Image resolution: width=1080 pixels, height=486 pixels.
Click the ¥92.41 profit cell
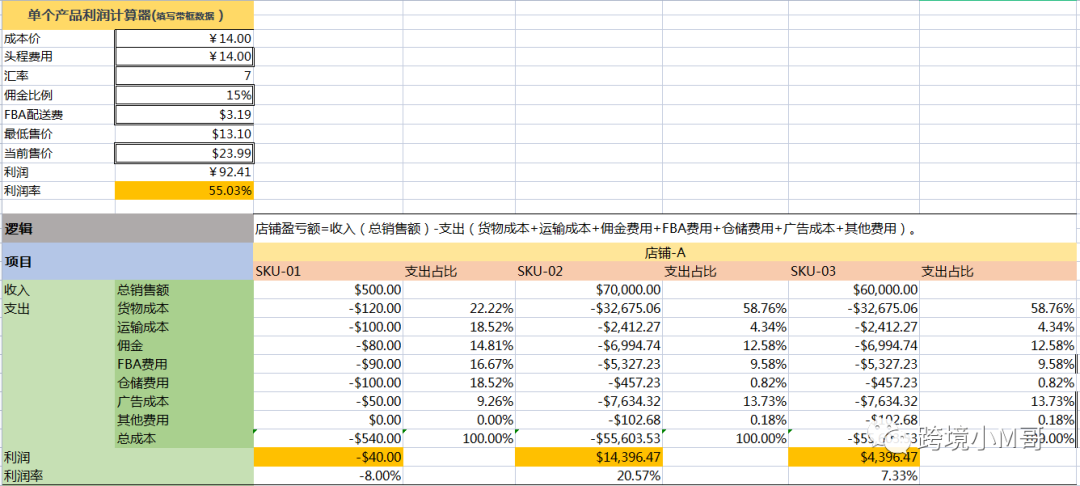[x=184, y=172]
